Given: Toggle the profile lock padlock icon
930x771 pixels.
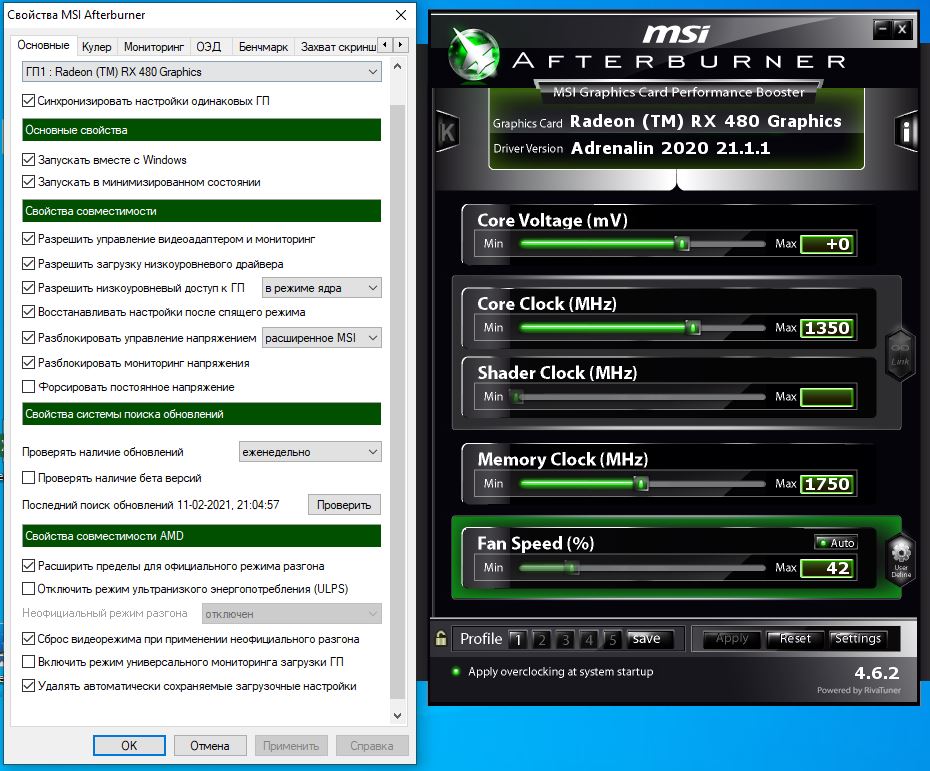Looking at the screenshot, I should [441, 638].
